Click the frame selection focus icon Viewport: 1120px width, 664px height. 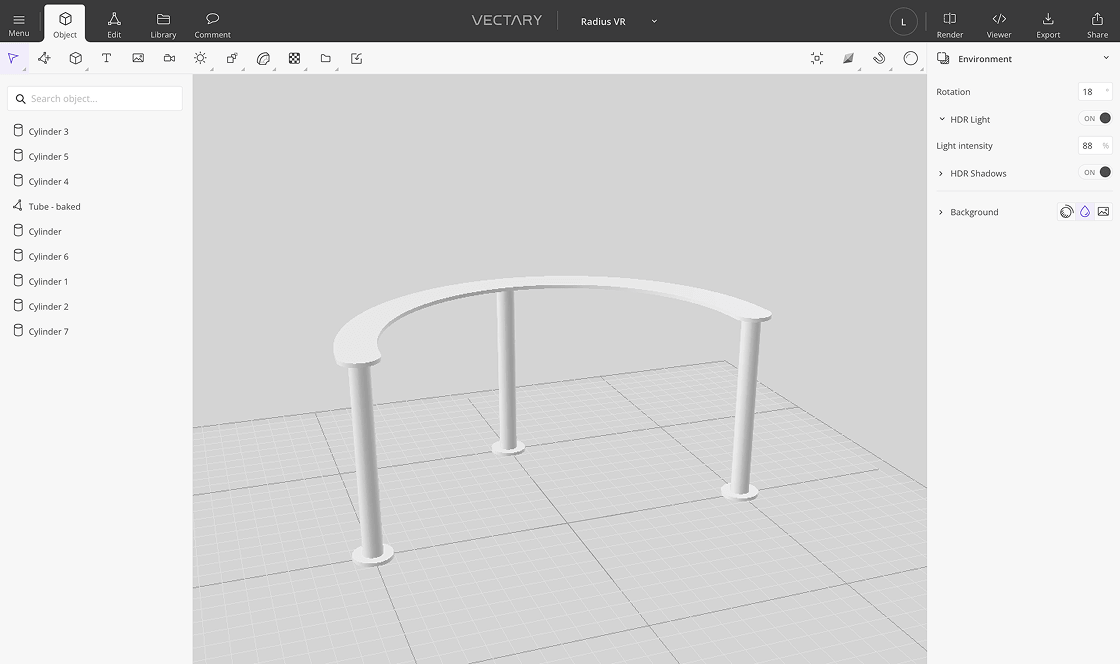tap(817, 59)
